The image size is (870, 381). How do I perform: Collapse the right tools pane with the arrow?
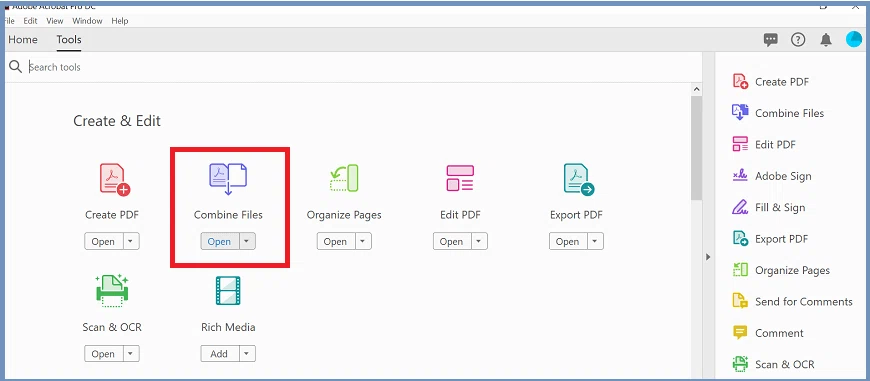[707, 257]
